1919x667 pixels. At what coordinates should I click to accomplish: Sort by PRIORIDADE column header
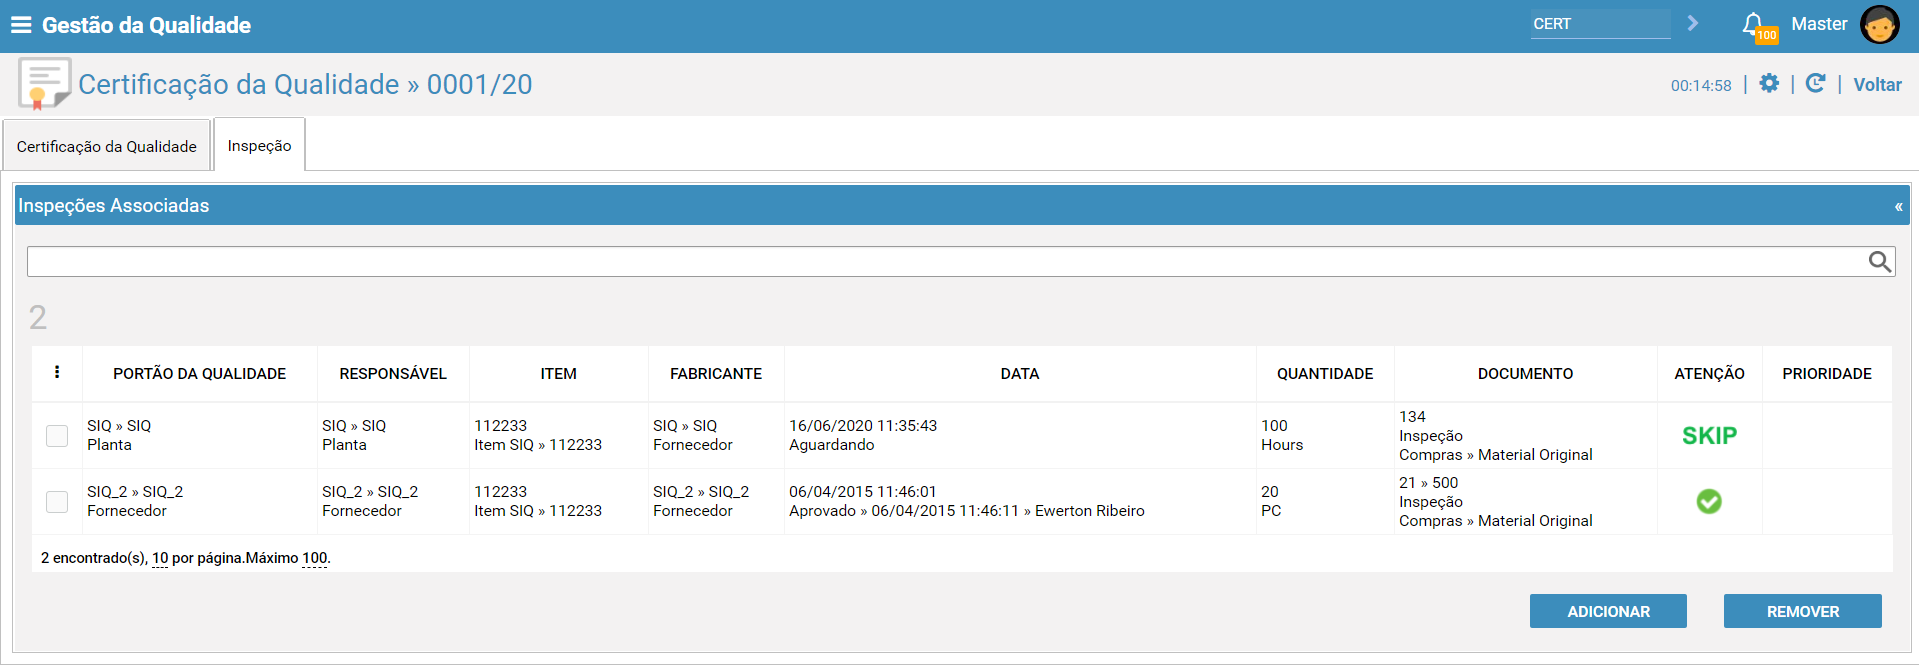coord(1827,373)
